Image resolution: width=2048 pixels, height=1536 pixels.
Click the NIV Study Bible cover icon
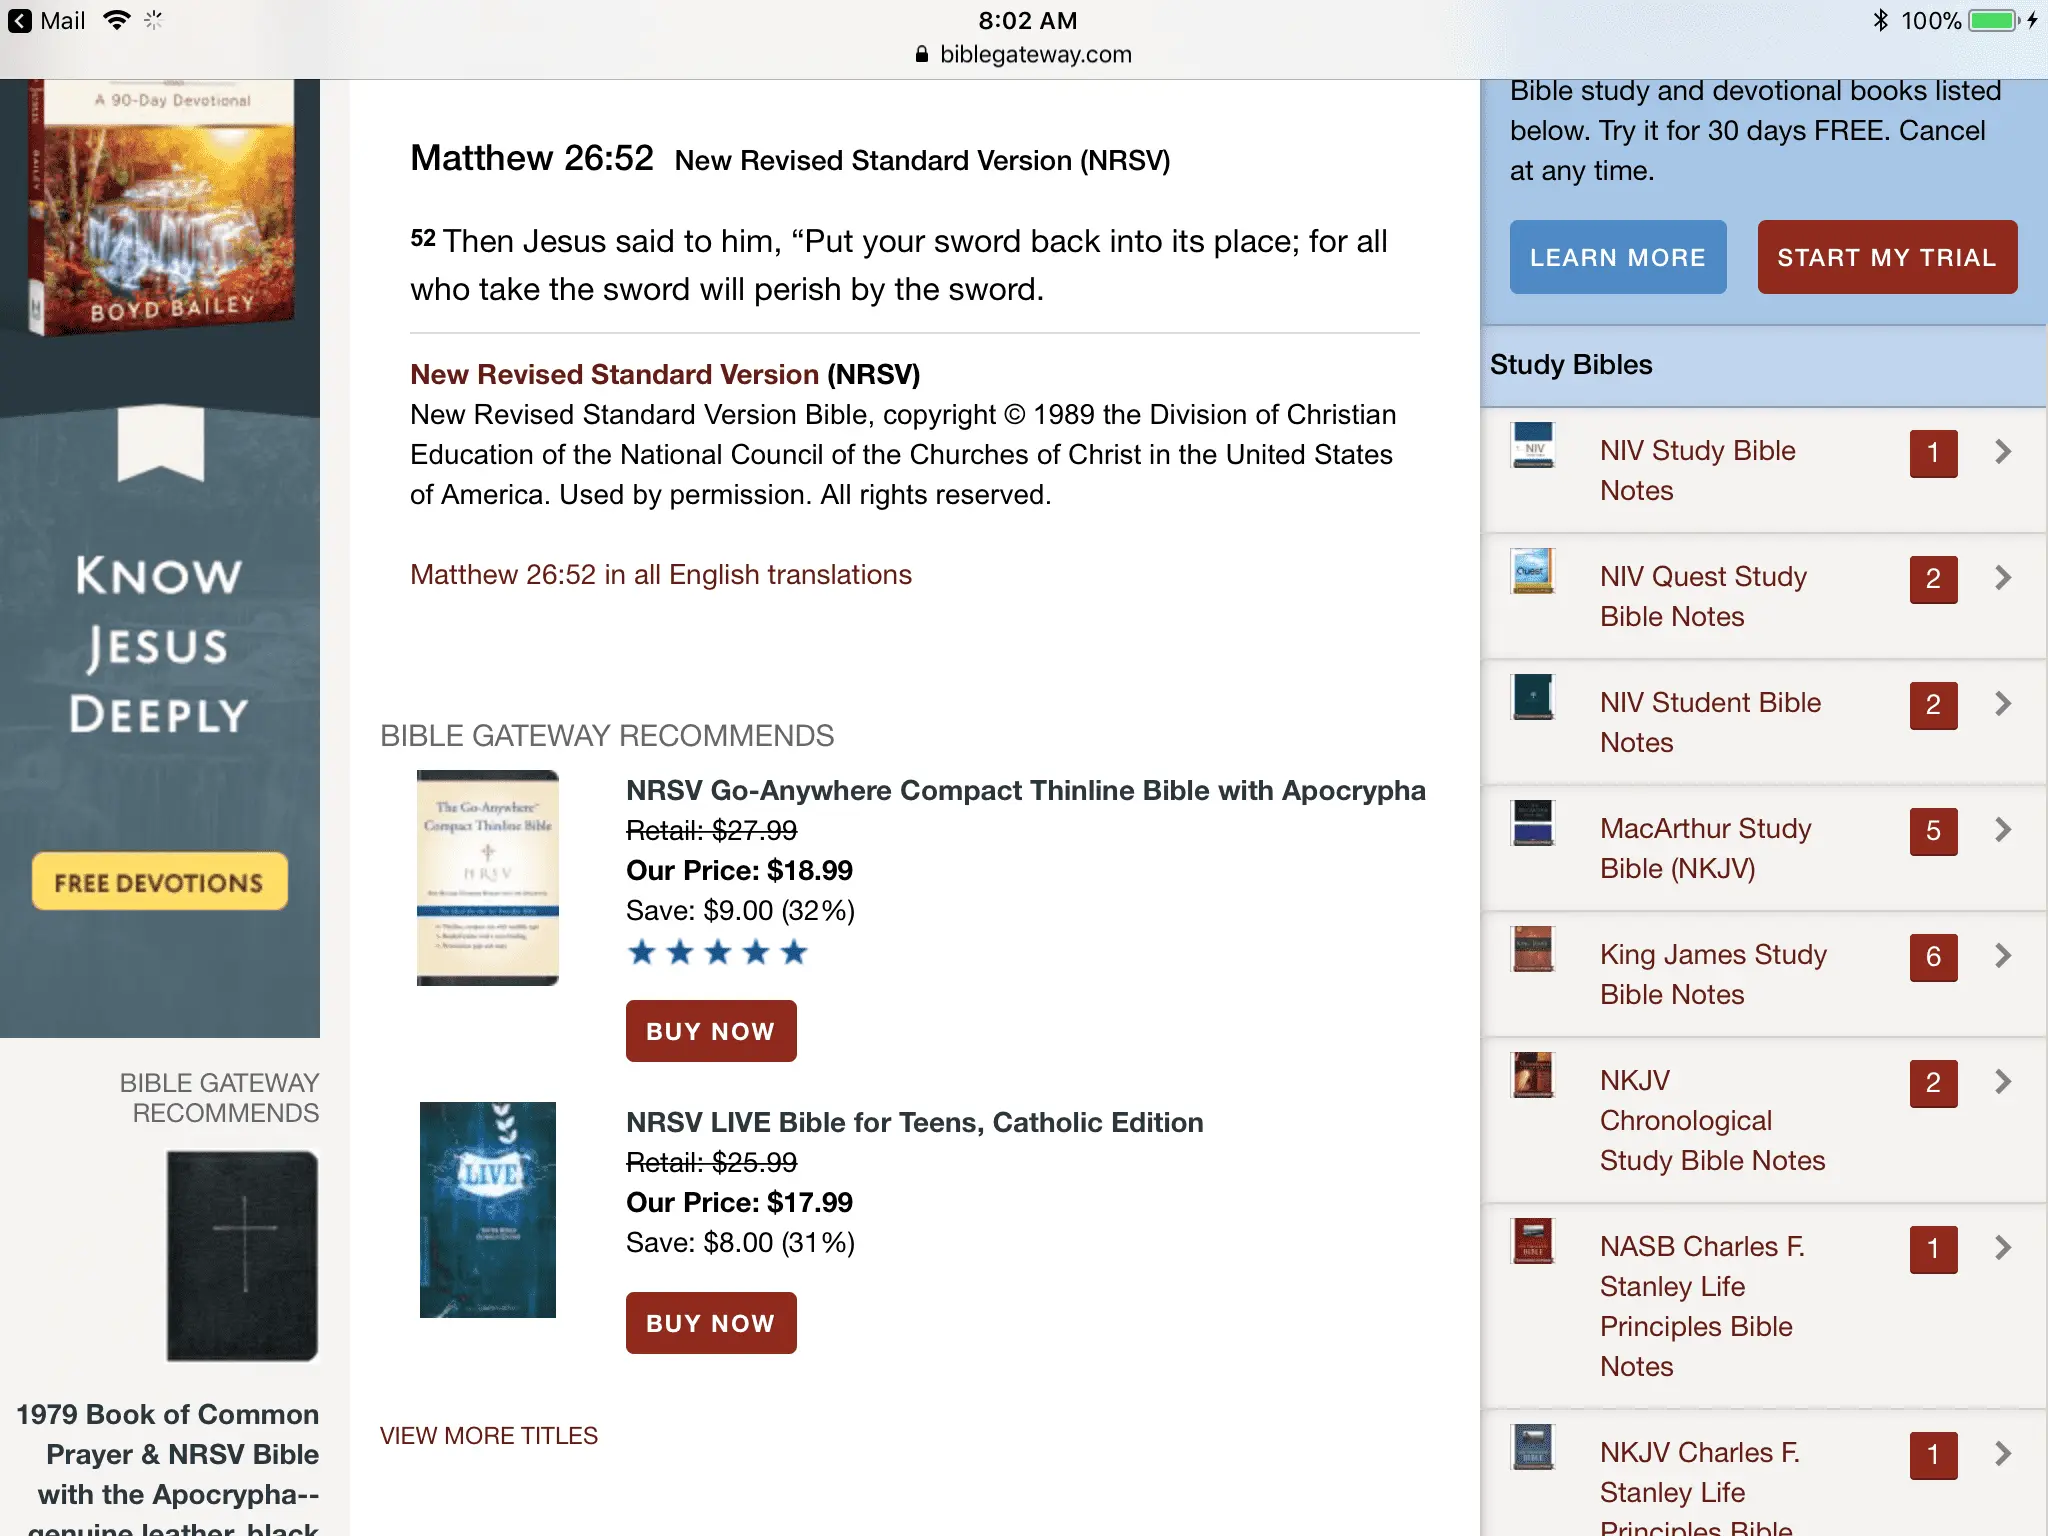click(1533, 445)
